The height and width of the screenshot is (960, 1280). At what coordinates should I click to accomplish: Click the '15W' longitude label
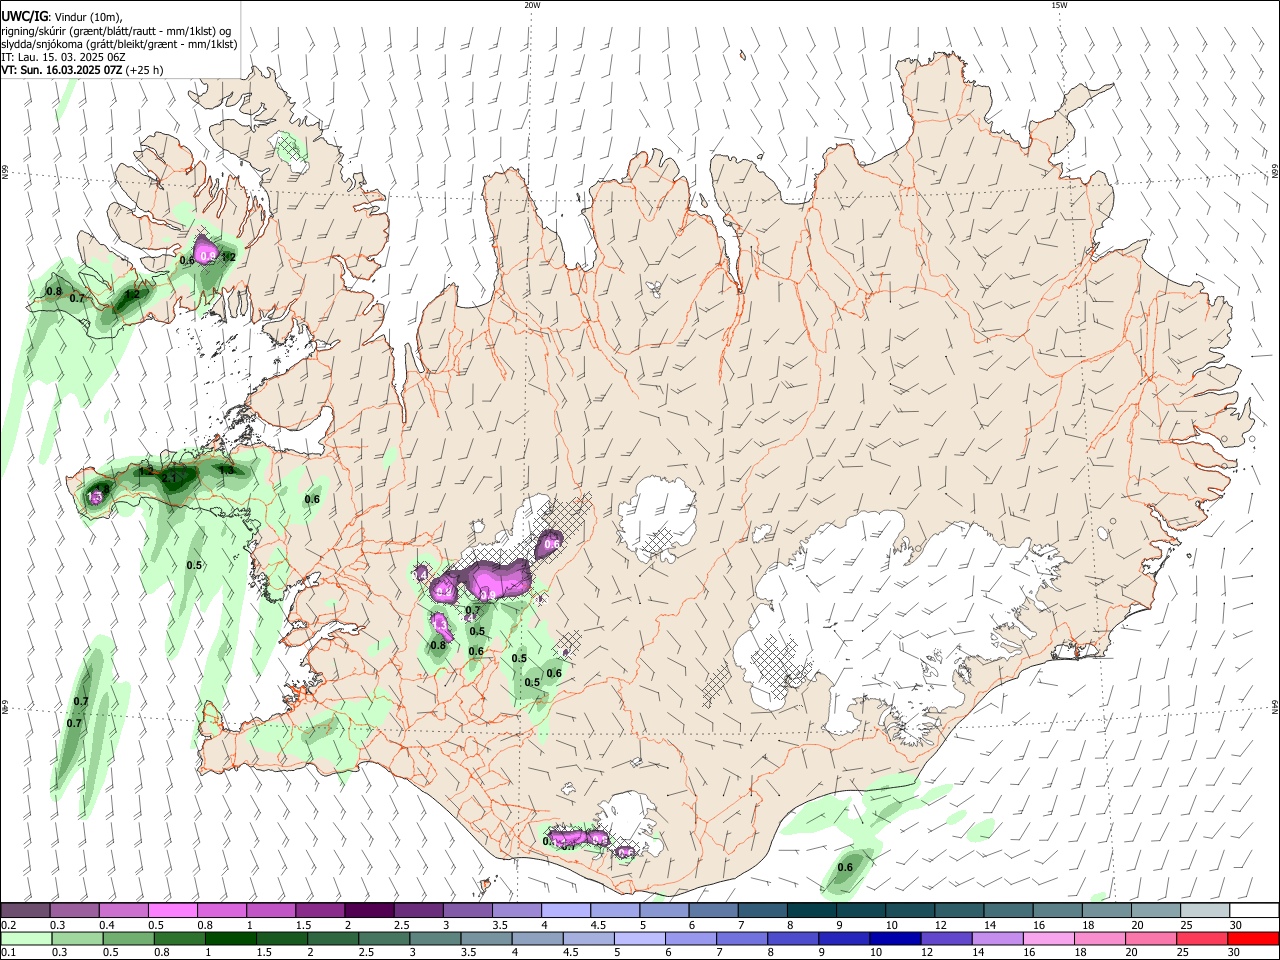click(x=1059, y=5)
